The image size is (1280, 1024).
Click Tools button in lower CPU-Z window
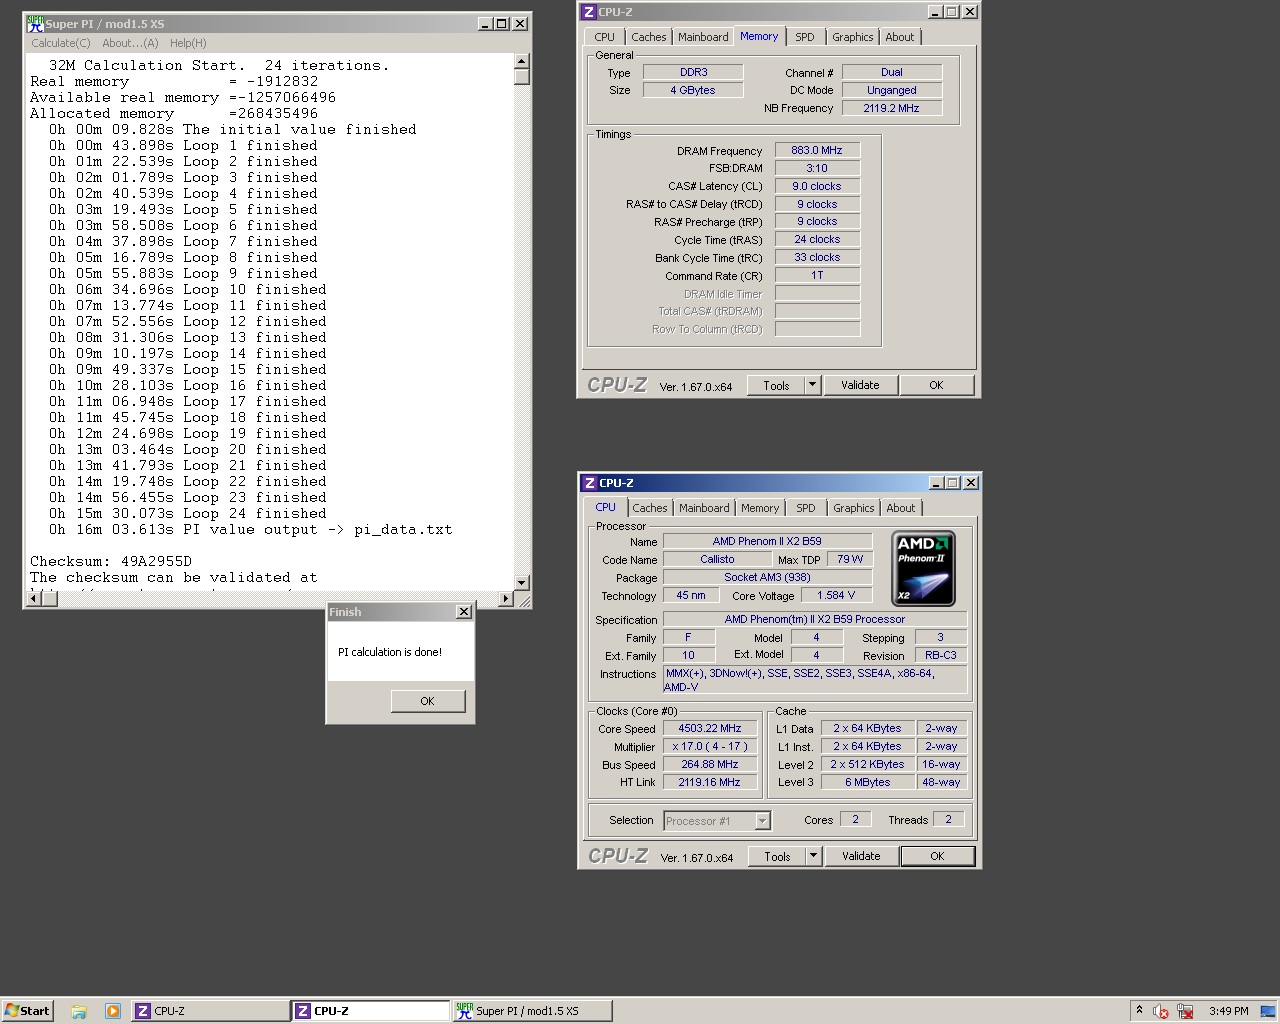(x=777, y=856)
